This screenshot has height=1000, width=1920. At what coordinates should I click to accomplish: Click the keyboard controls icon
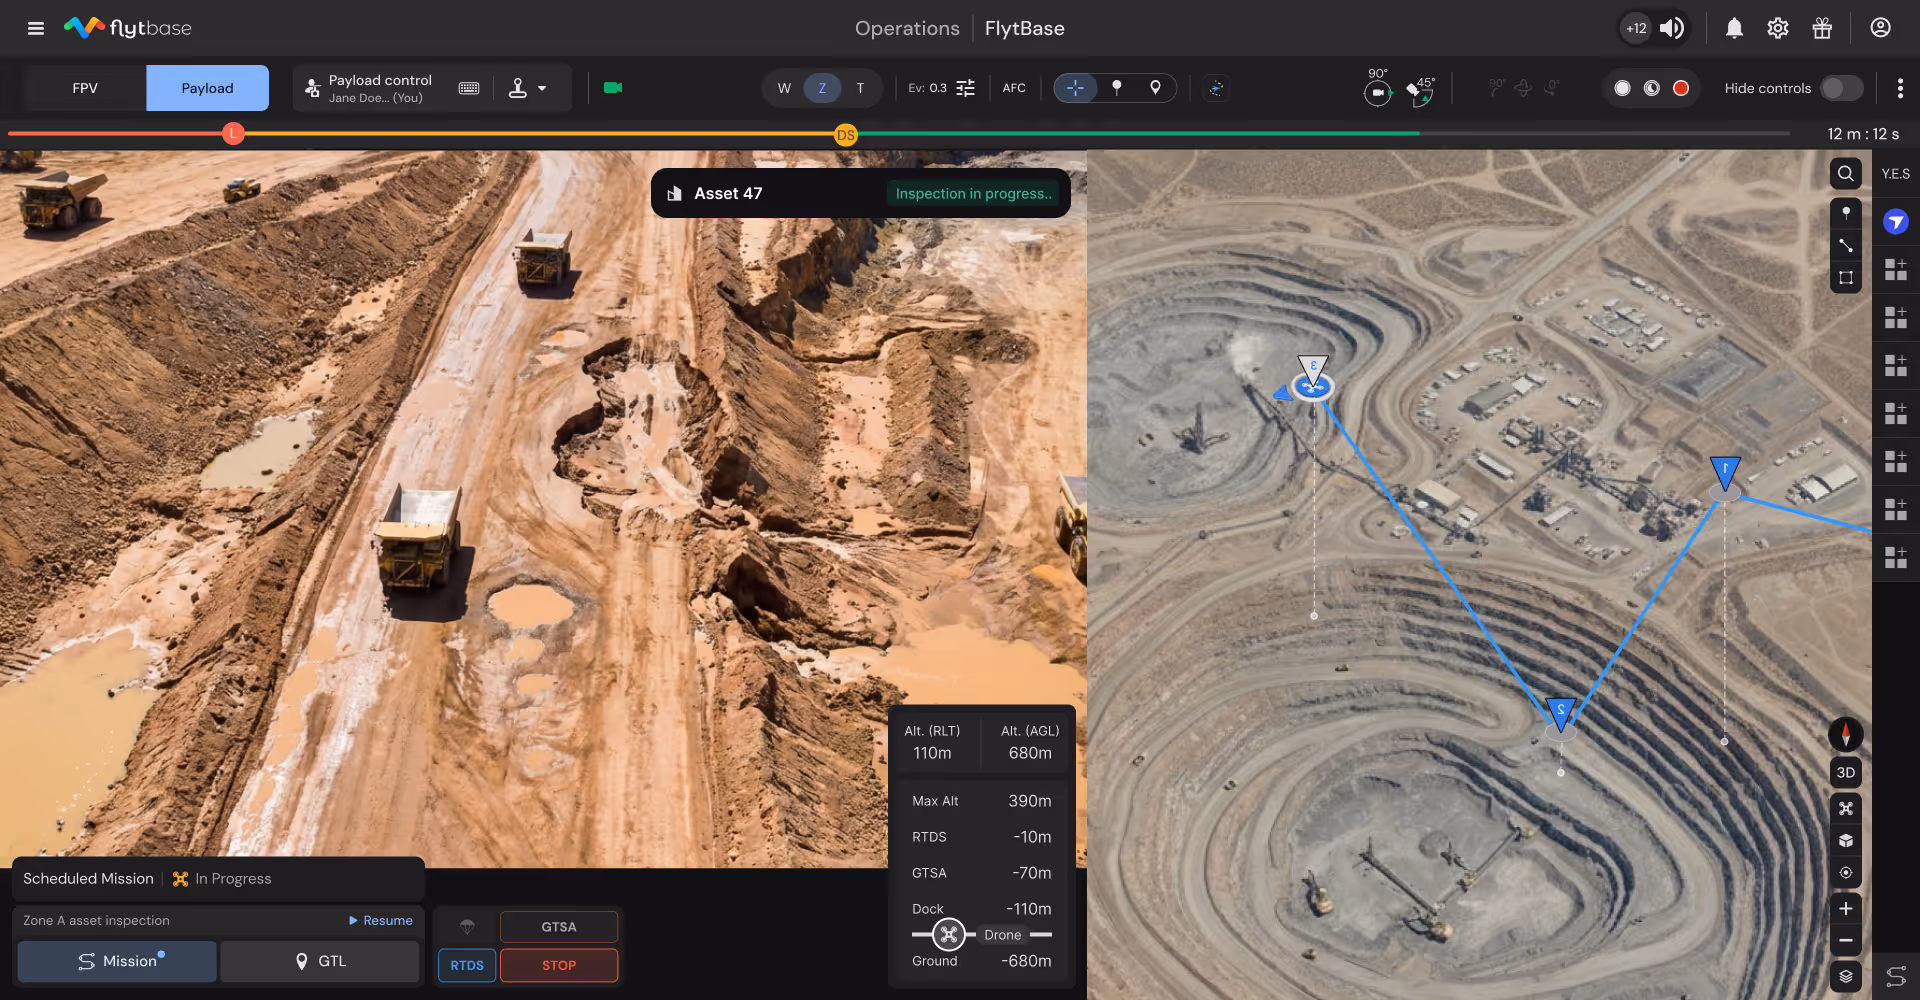(468, 88)
